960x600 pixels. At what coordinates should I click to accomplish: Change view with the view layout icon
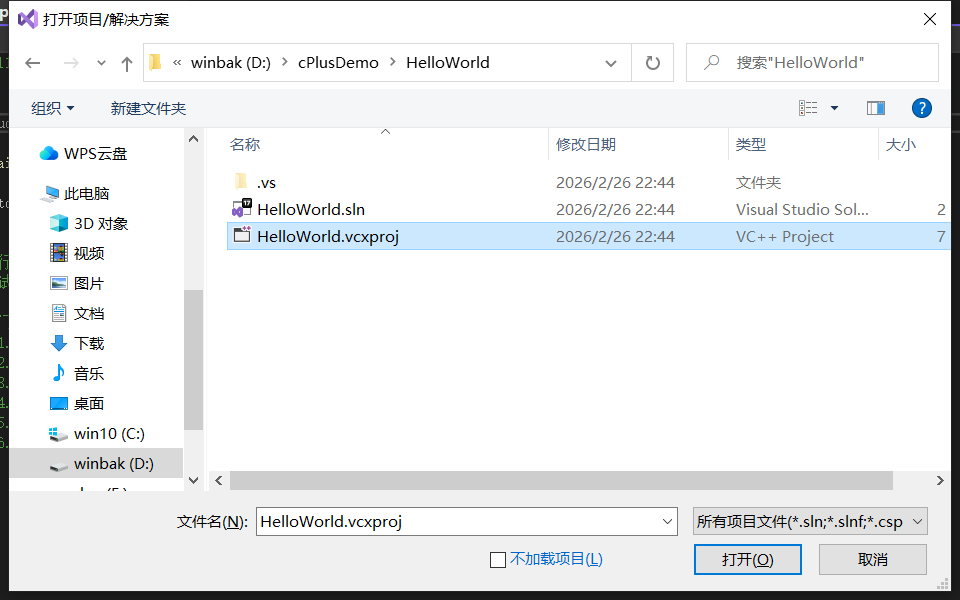[808, 108]
